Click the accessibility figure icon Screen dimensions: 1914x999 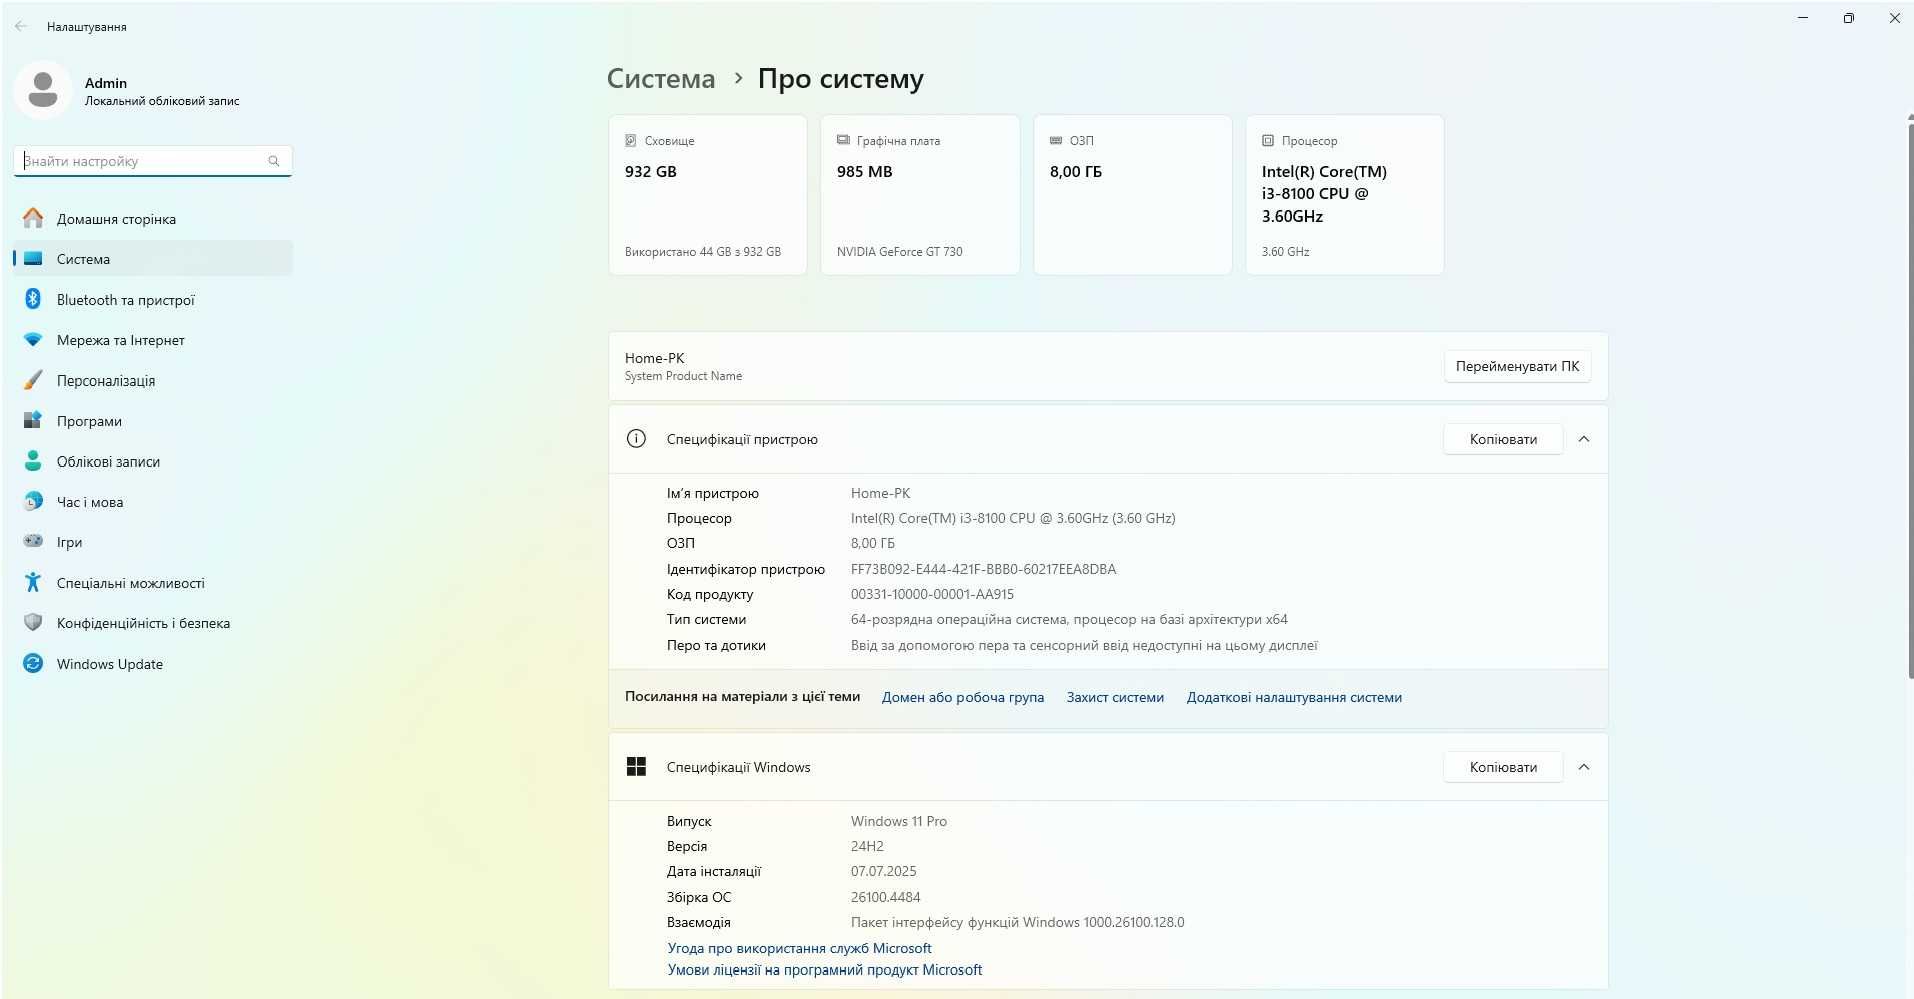(33, 582)
